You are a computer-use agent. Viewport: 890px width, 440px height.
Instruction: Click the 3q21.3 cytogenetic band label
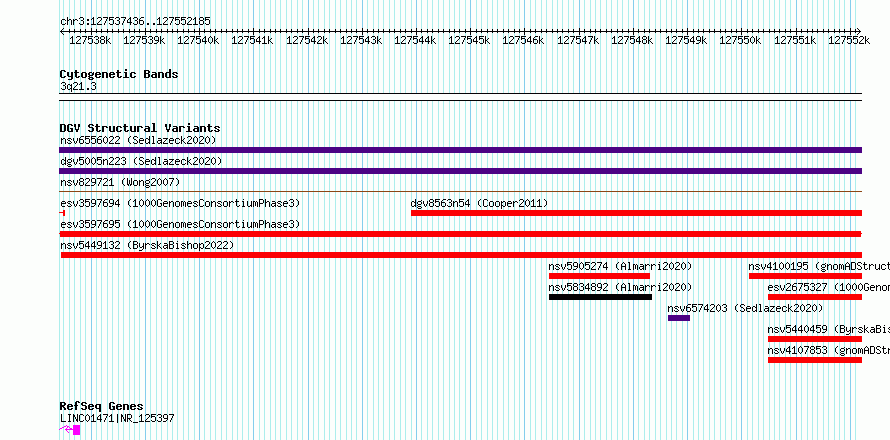(x=78, y=86)
